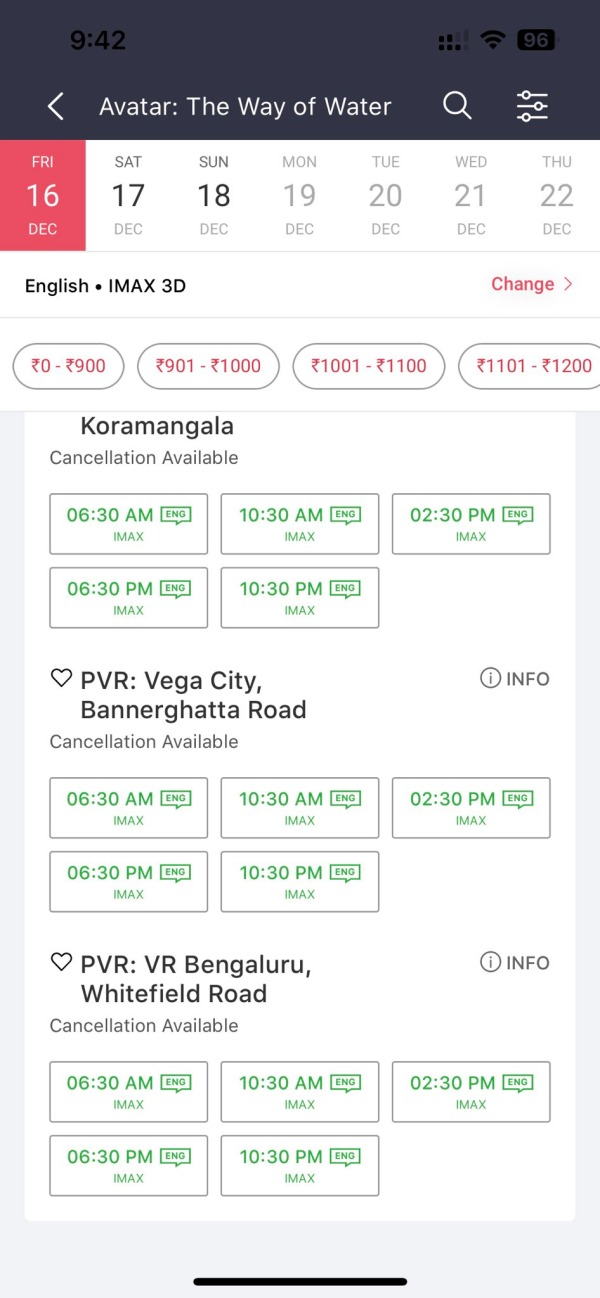The height and width of the screenshot is (1298, 600).
Task: Book 06:30 AM show at Koramangala
Action: coord(129,523)
